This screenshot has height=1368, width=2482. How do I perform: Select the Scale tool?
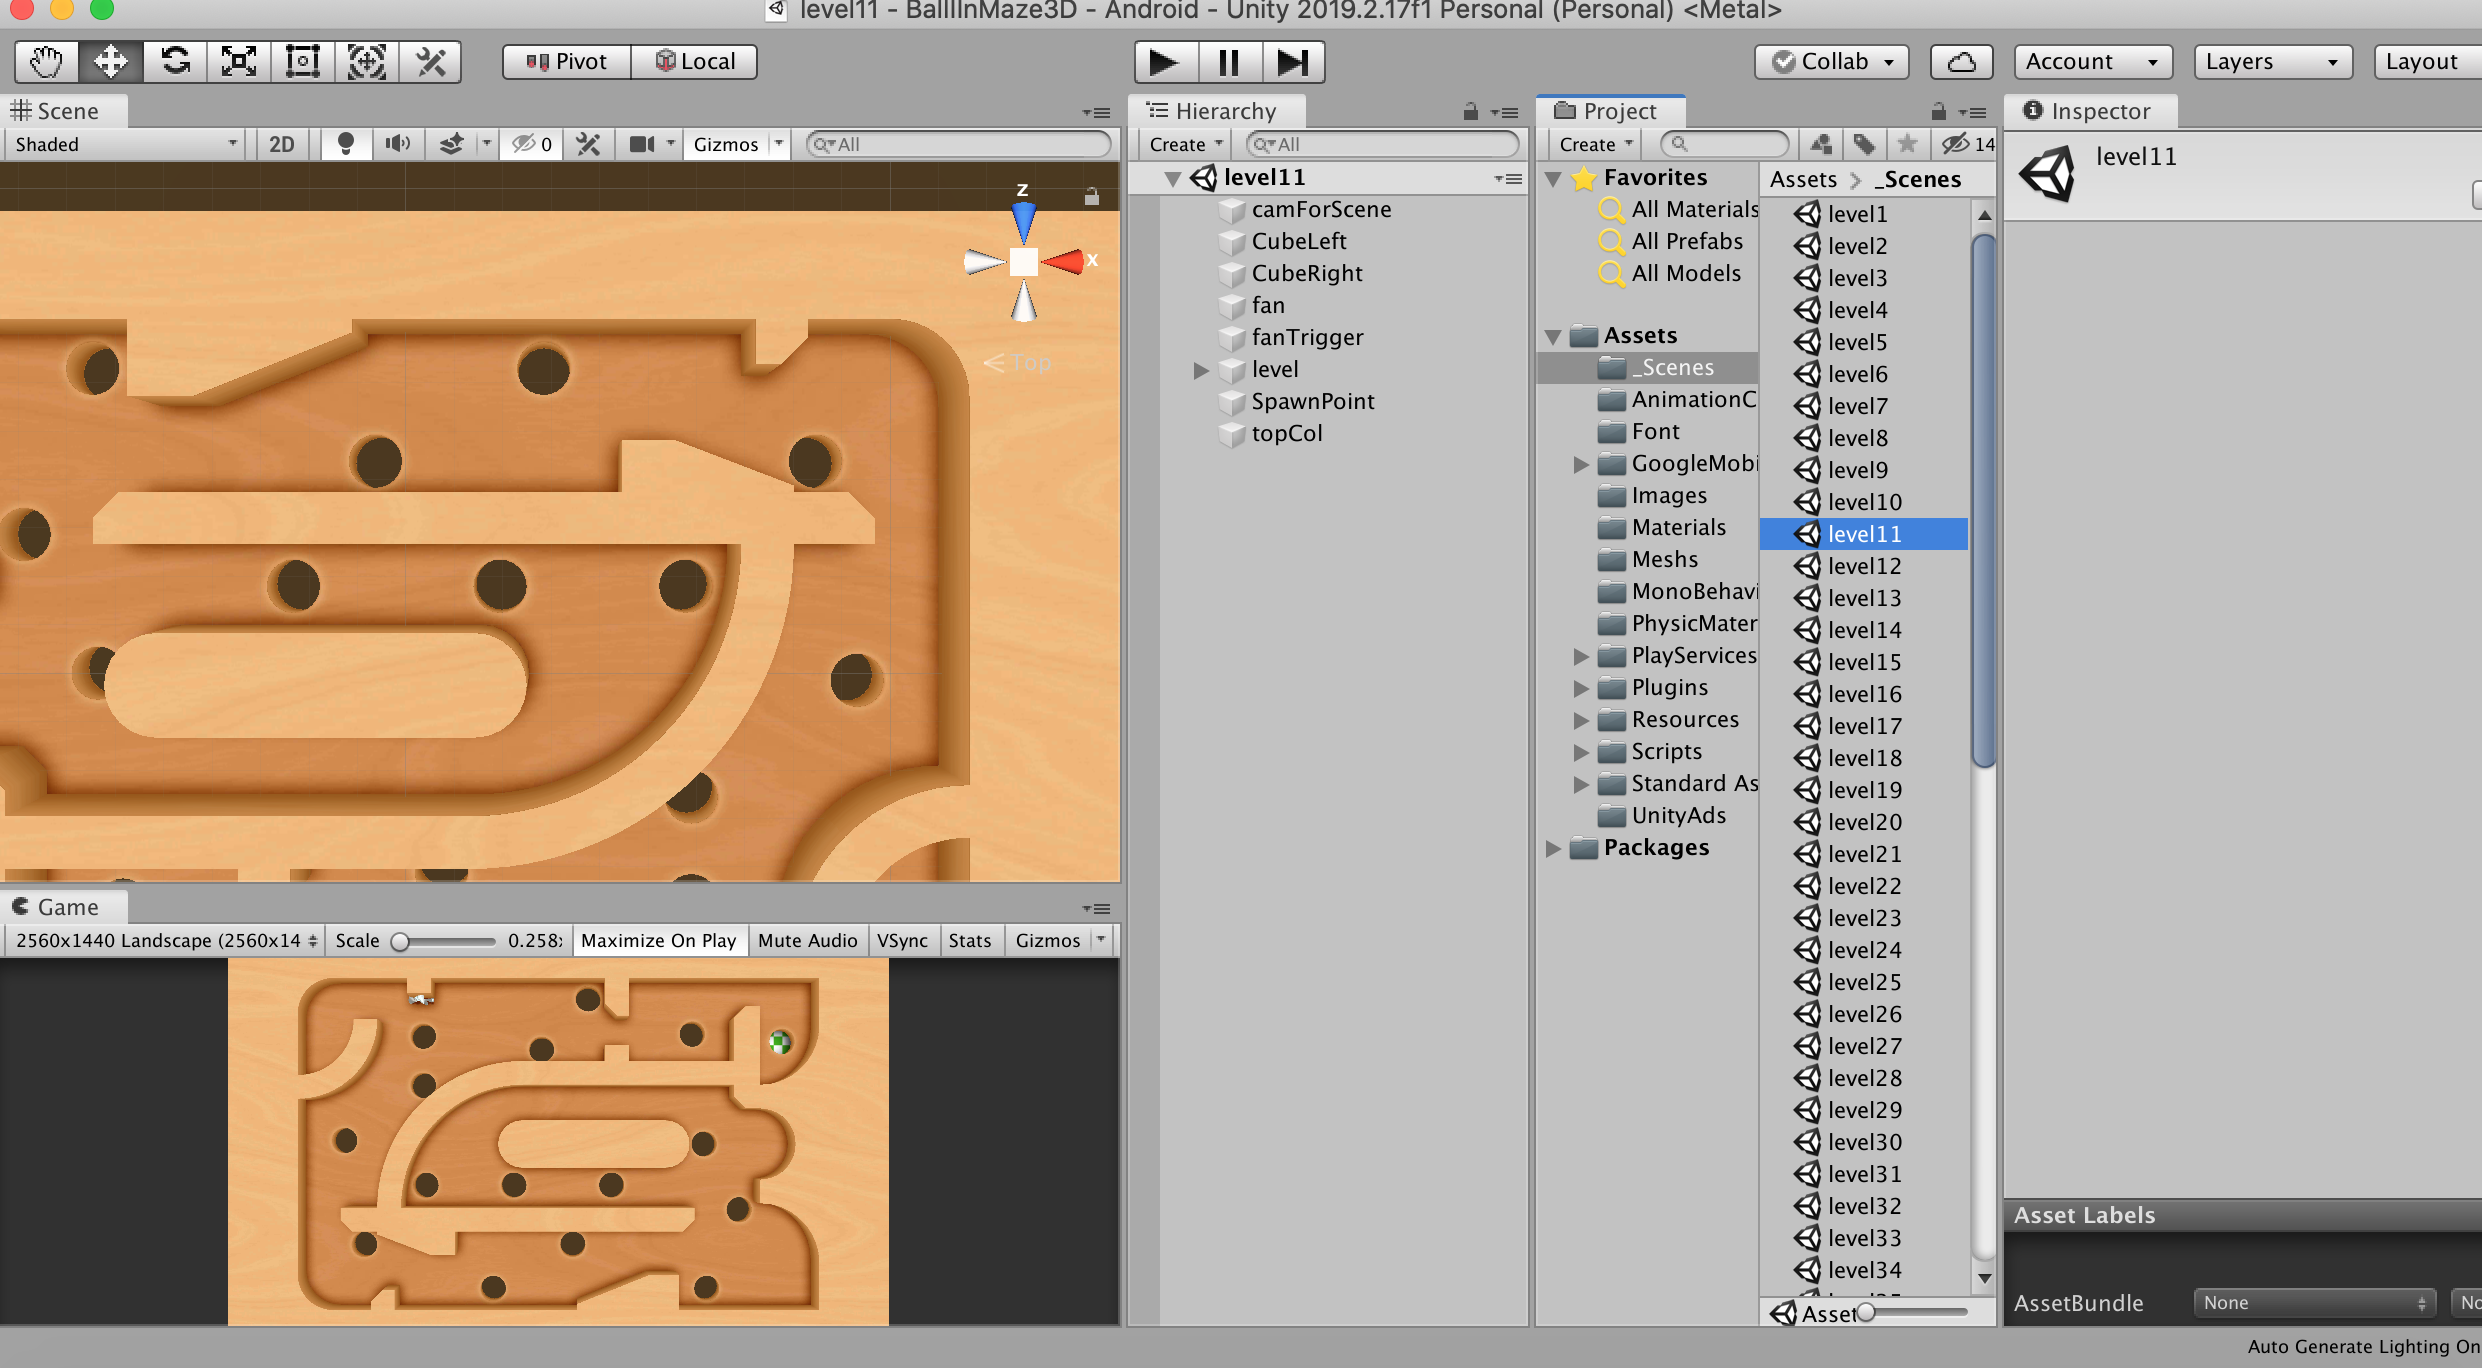point(239,62)
